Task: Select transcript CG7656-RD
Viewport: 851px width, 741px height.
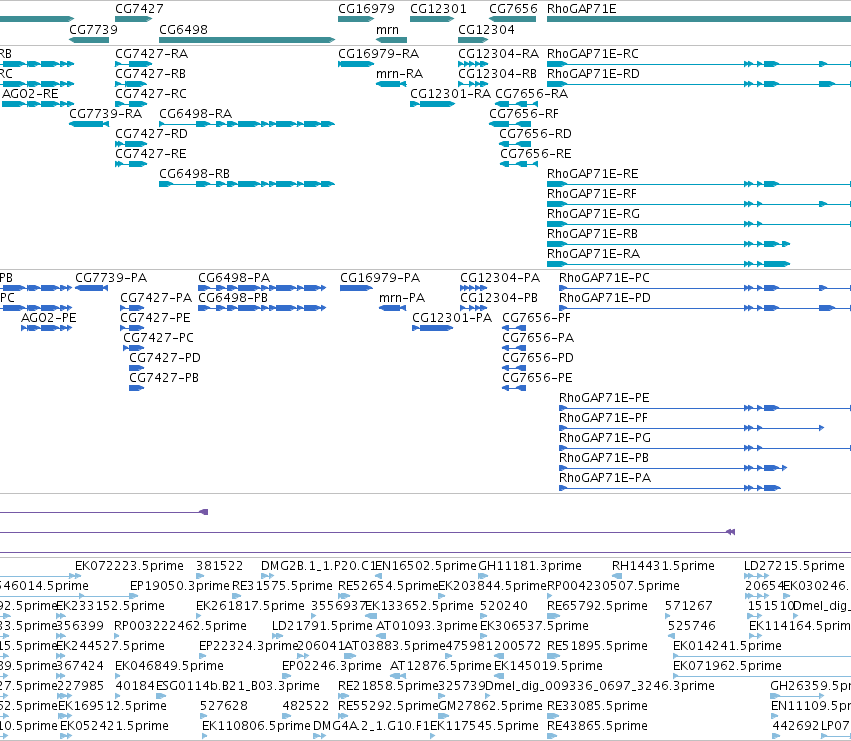Action: (535, 134)
